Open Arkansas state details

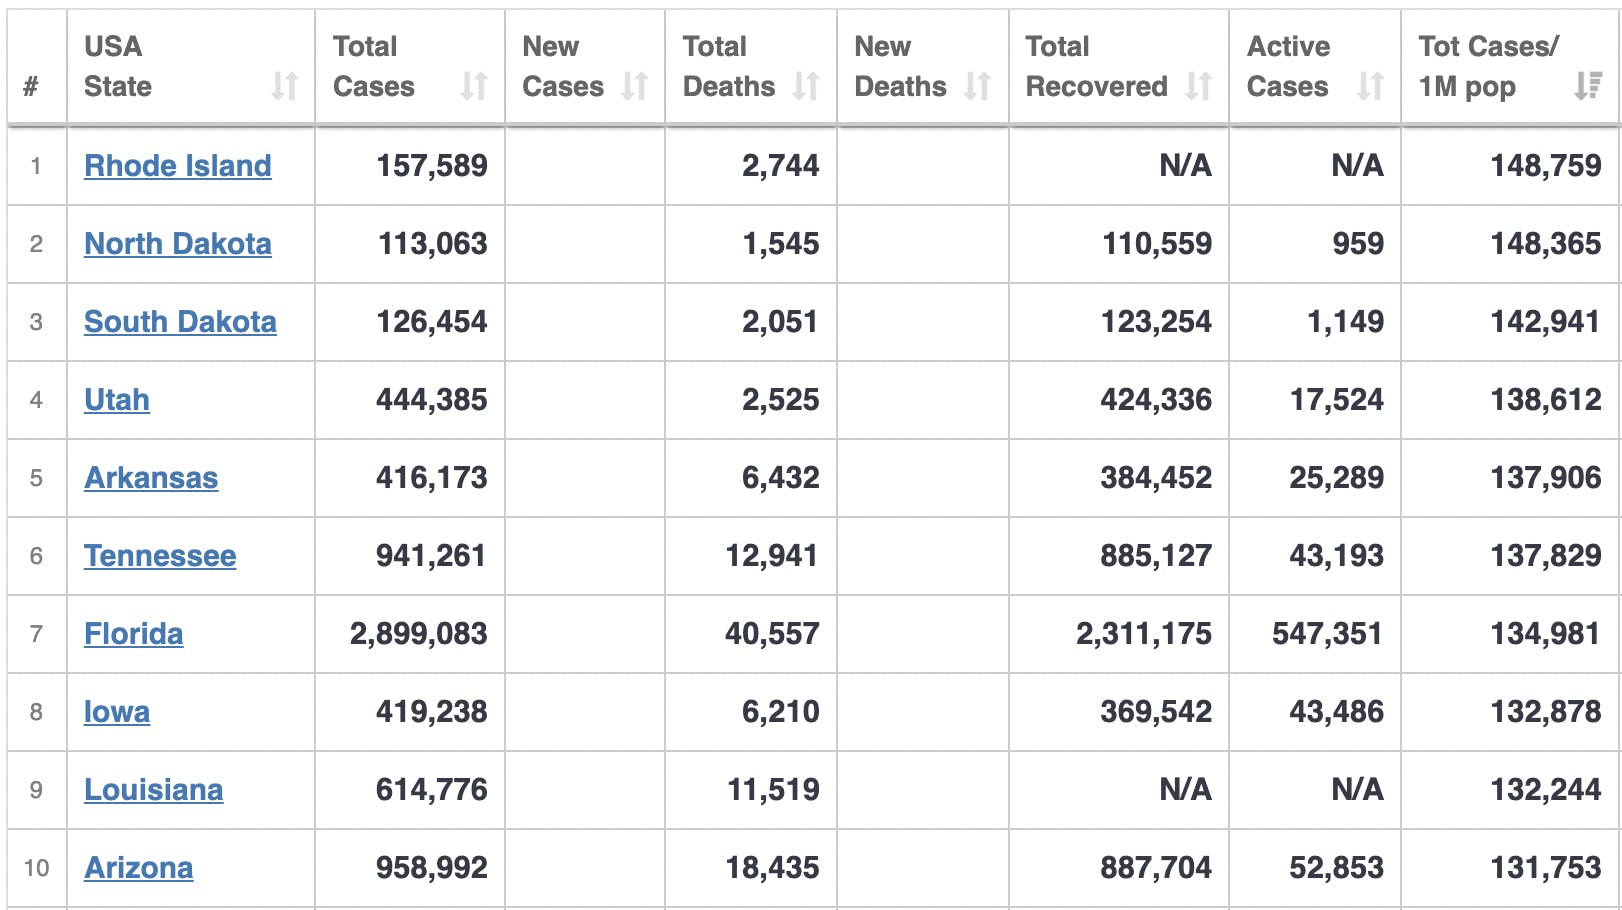[151, 478]
